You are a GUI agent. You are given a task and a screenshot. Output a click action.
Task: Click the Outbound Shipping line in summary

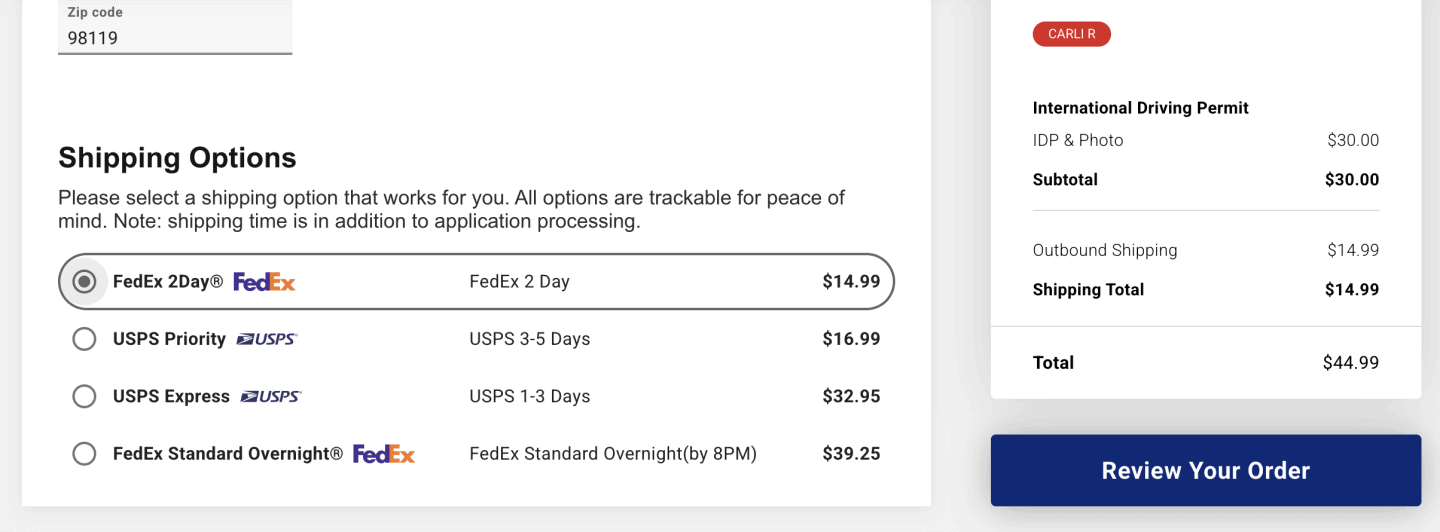tap(1104, 250)
